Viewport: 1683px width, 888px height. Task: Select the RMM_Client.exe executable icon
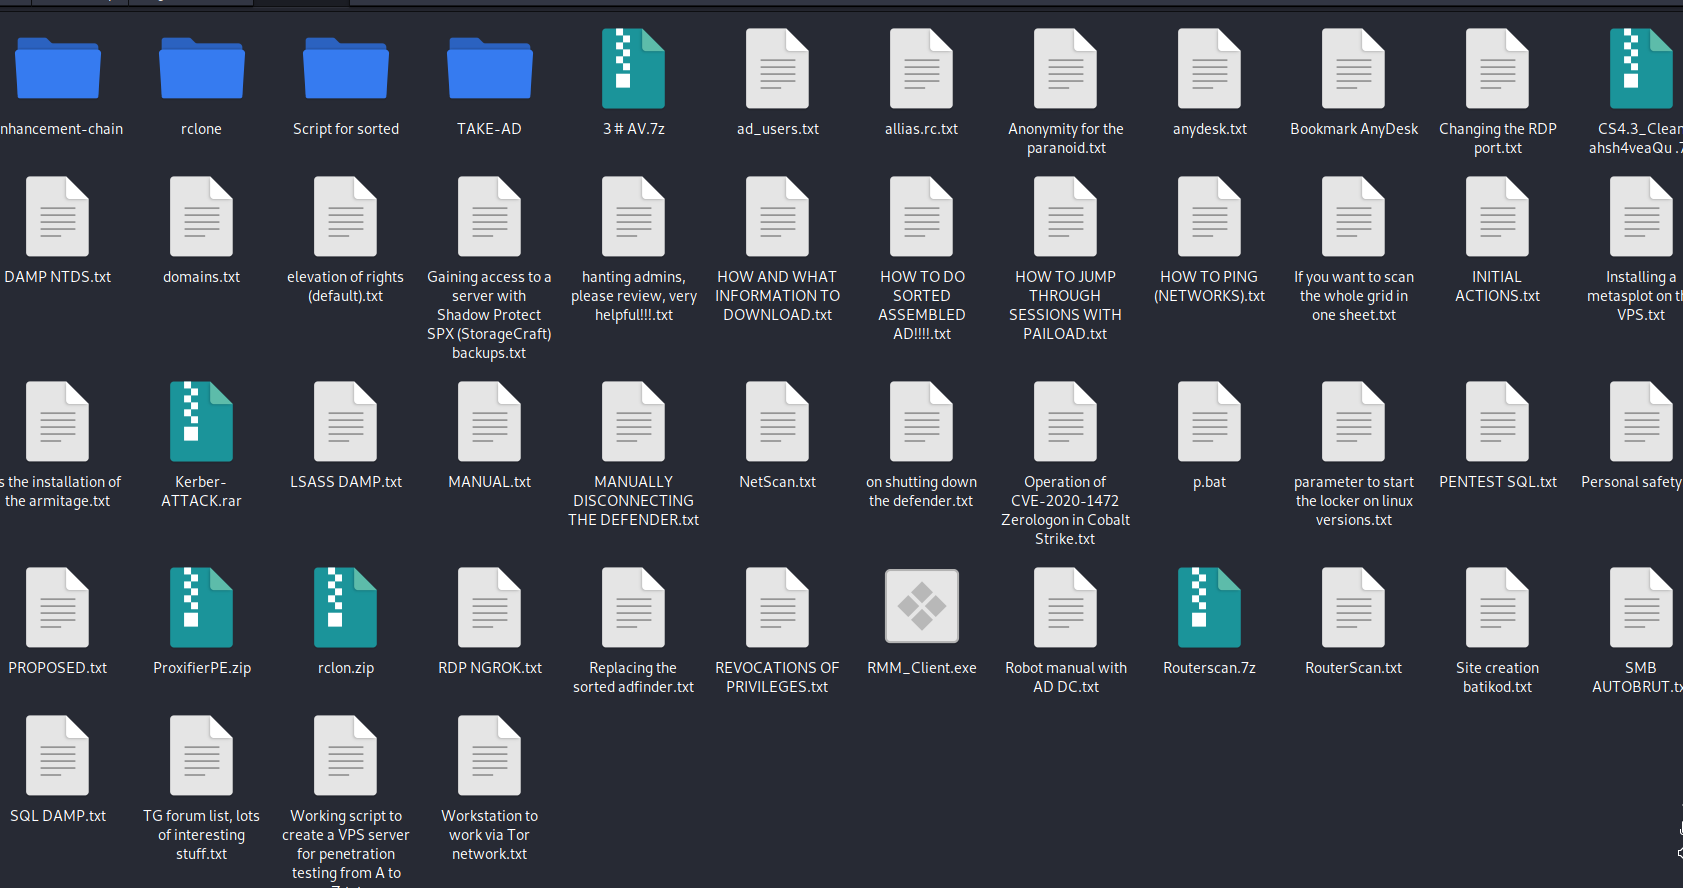click(x=922, y=606)
